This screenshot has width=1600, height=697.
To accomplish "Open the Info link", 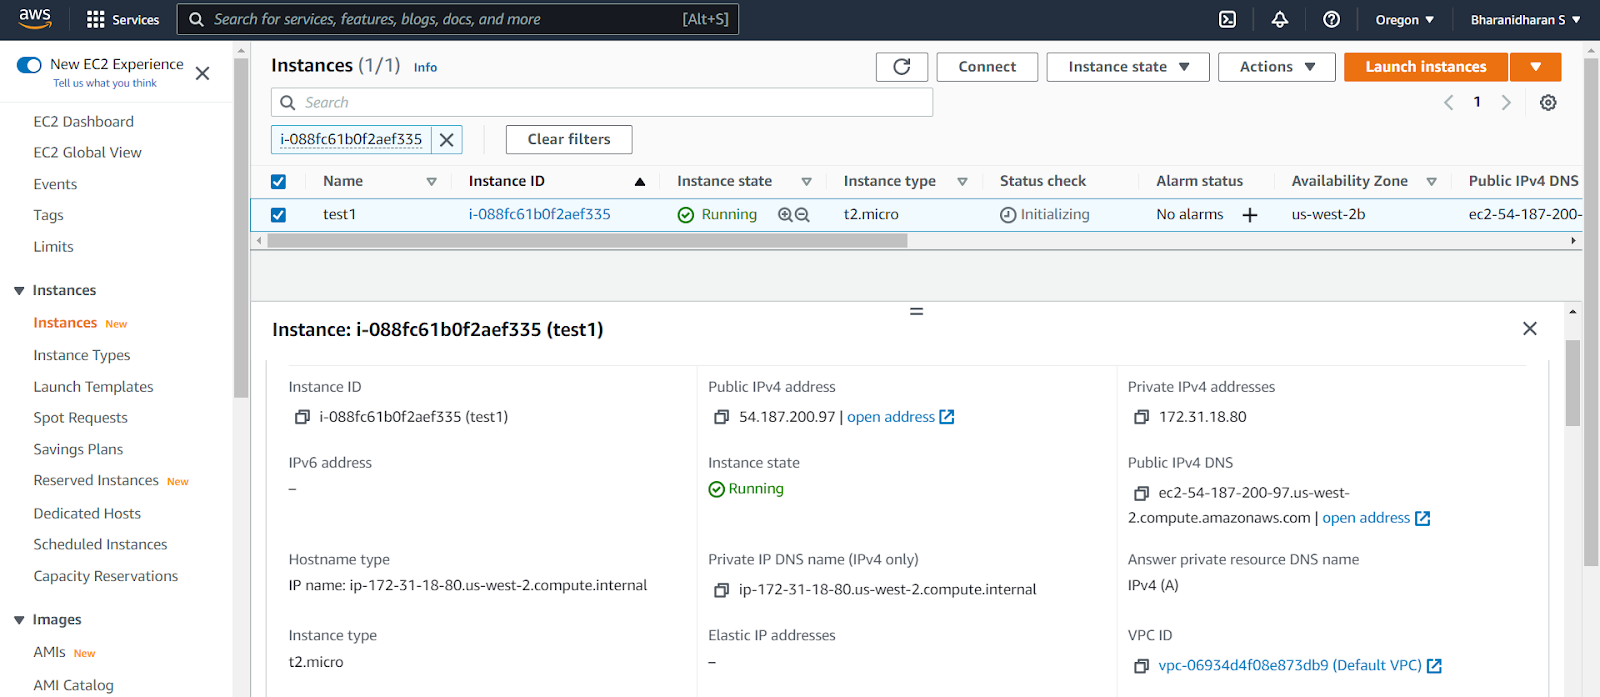I will pyautogui.click(x=425, y=68).
